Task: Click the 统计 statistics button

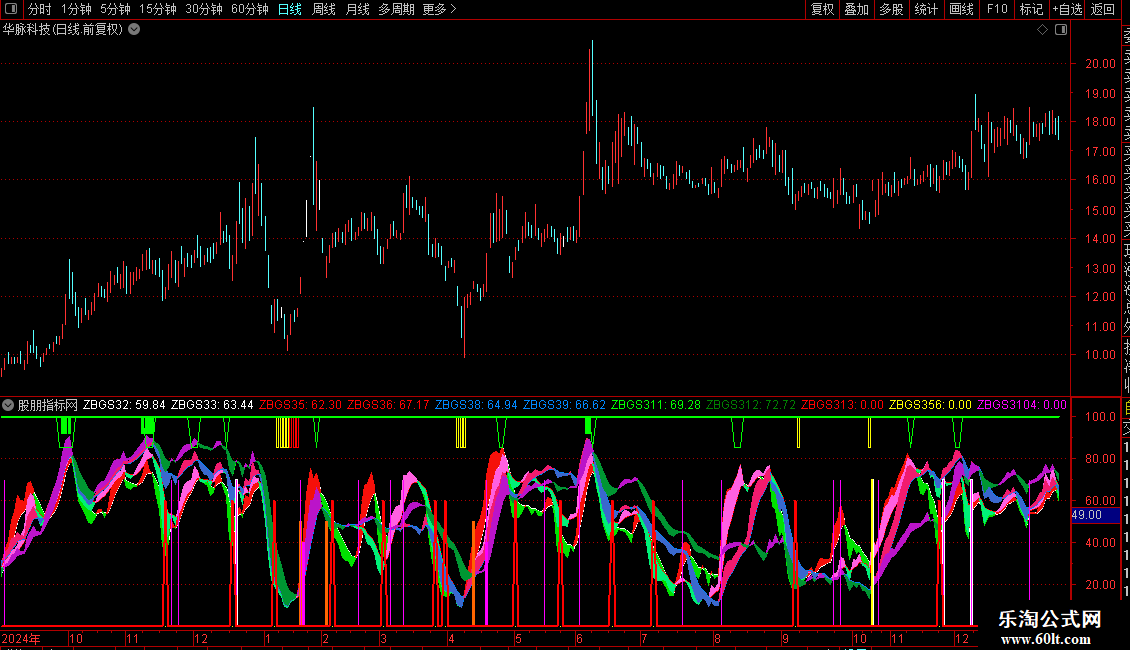Action: 926,9
